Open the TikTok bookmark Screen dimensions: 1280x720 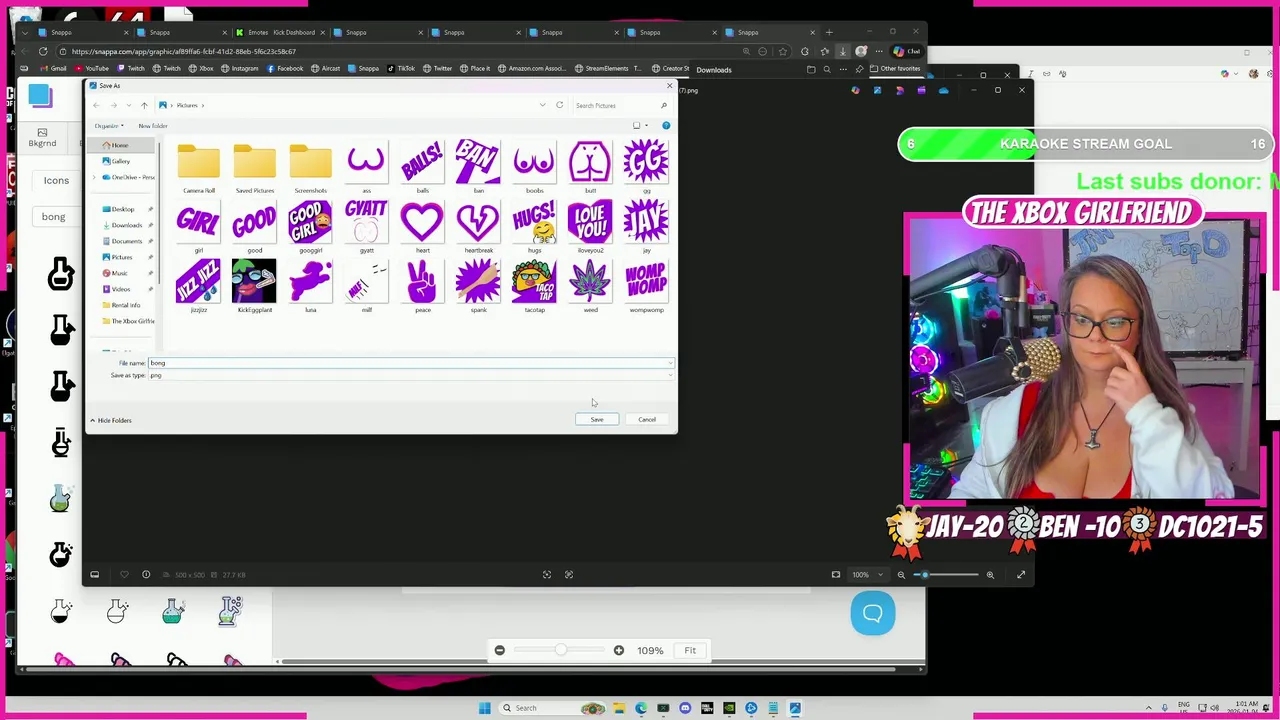401,69
